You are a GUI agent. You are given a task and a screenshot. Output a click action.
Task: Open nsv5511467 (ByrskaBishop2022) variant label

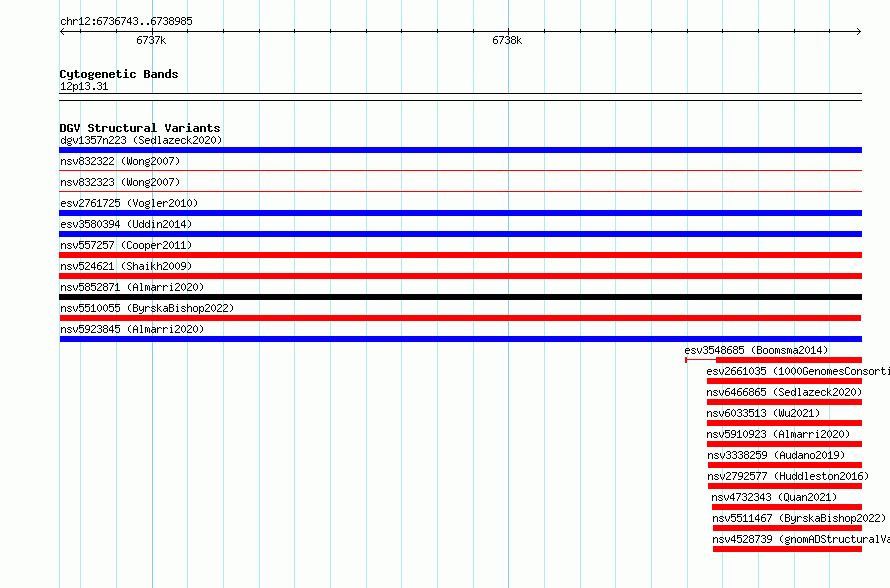[799, 518]
